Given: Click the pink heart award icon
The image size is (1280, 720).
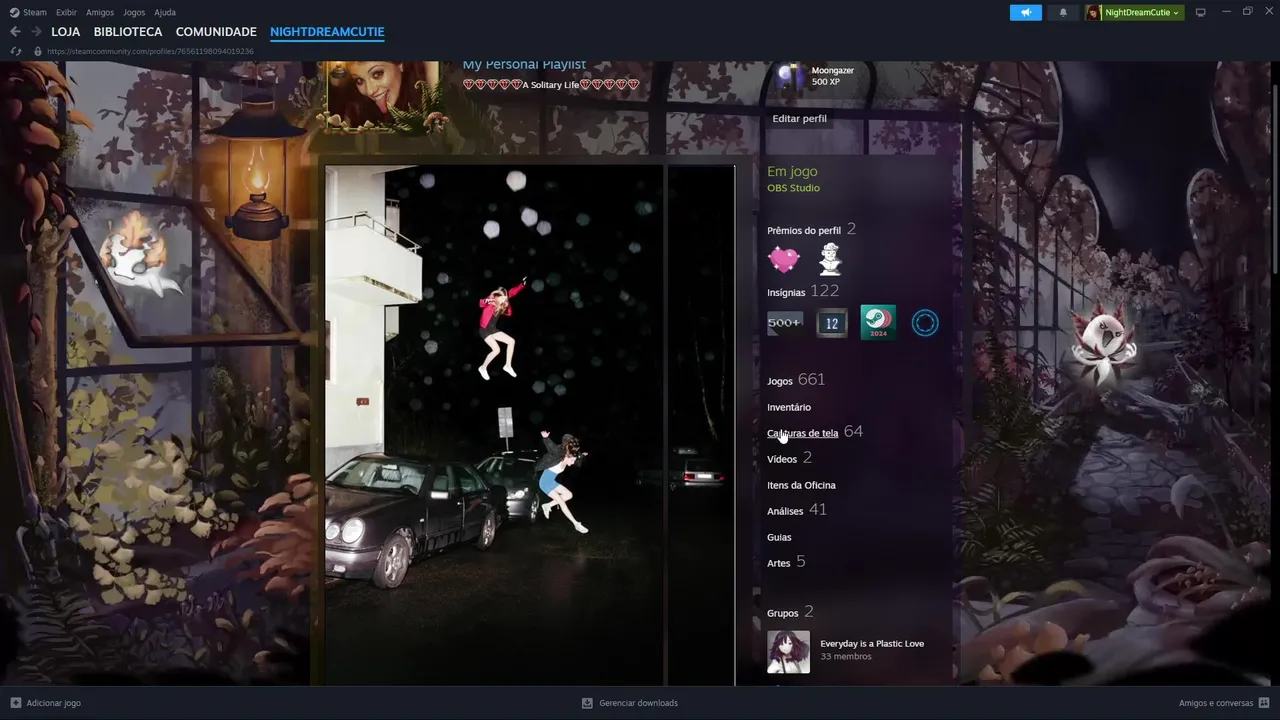Looking at the screenshot, I should click(x=784, y=260).
